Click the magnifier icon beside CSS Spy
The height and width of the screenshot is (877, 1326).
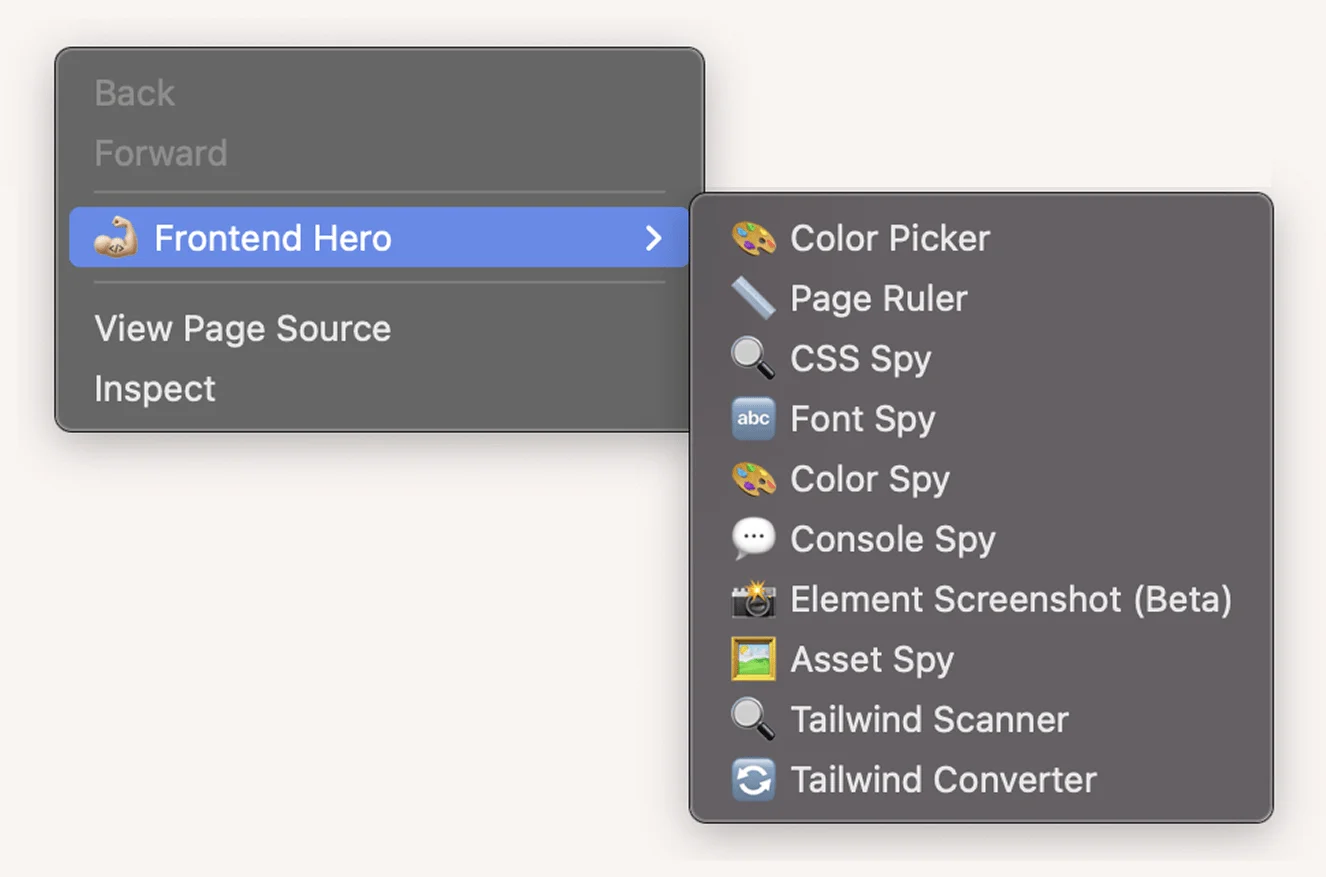(x=753, y=358)
